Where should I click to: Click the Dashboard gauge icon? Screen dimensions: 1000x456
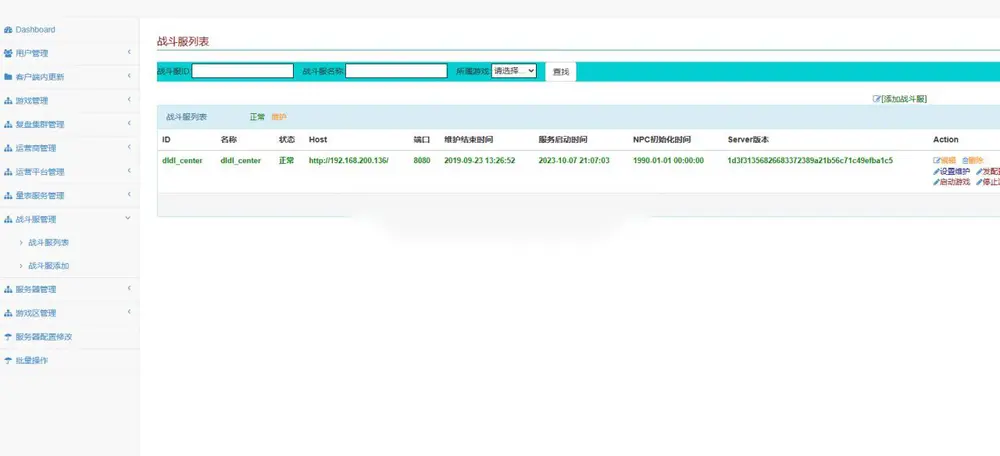8,30
